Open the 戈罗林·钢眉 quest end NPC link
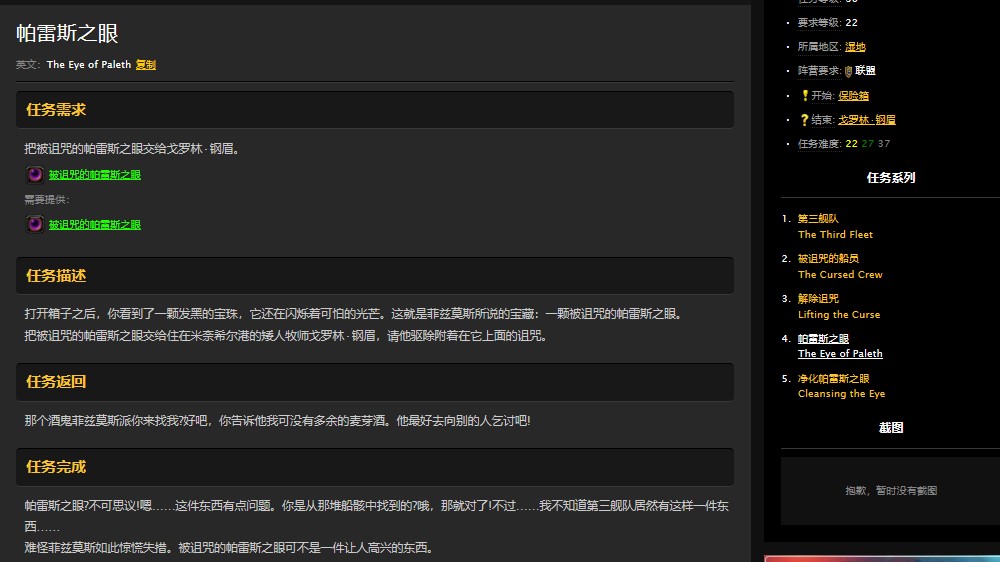Screen dimensions: 1000x562 tap(866, 120)
